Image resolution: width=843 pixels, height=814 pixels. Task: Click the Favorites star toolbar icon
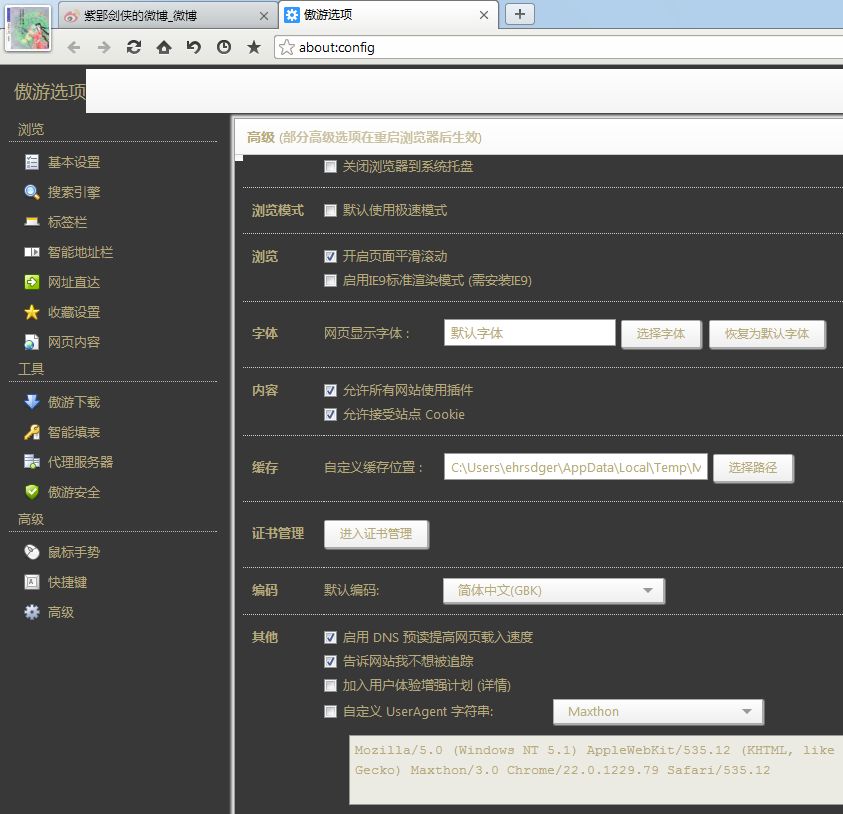pos(254,47)
